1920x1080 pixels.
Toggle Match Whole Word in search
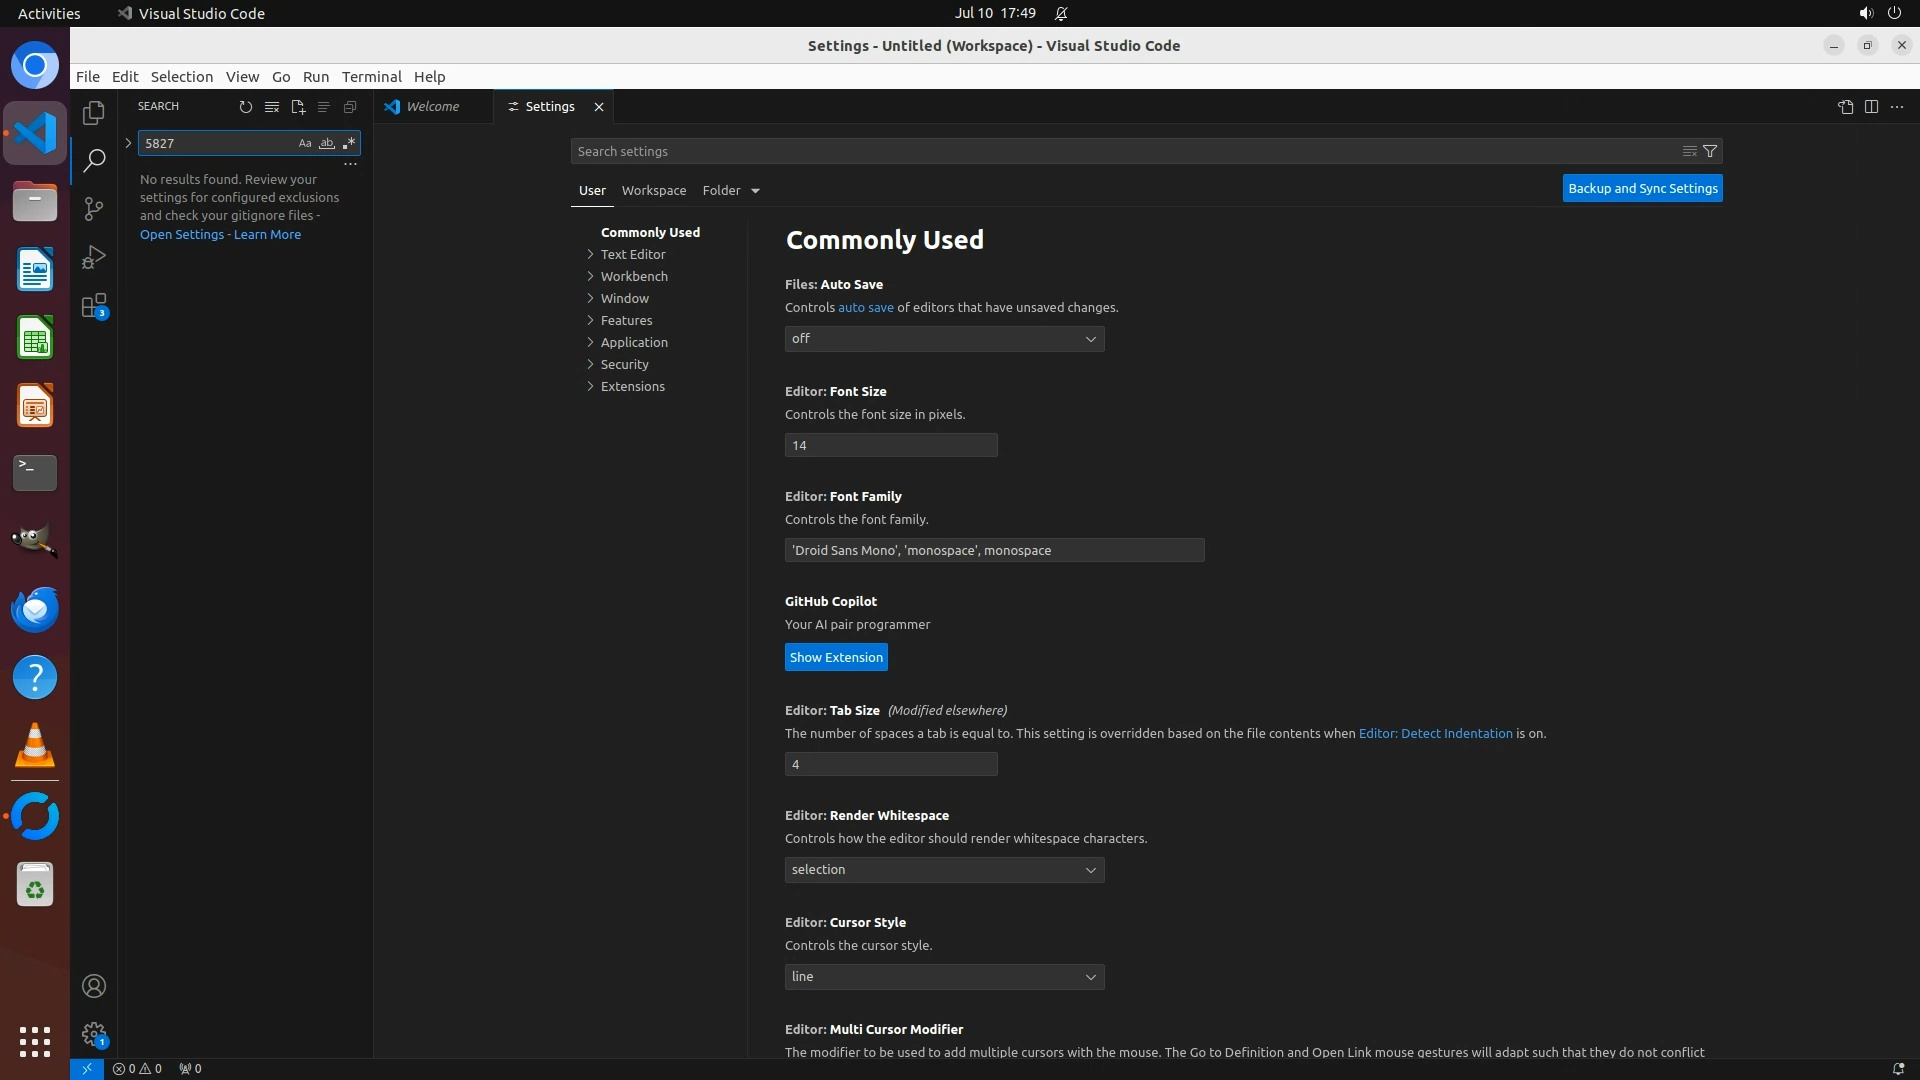click(x=327, y=143)
